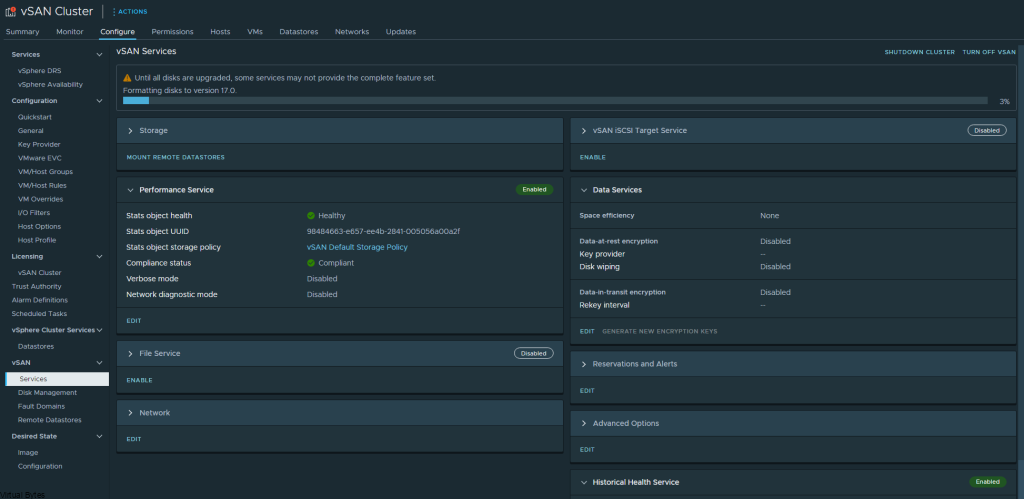Click the green Healthy status check icon

tap(311, 215)
